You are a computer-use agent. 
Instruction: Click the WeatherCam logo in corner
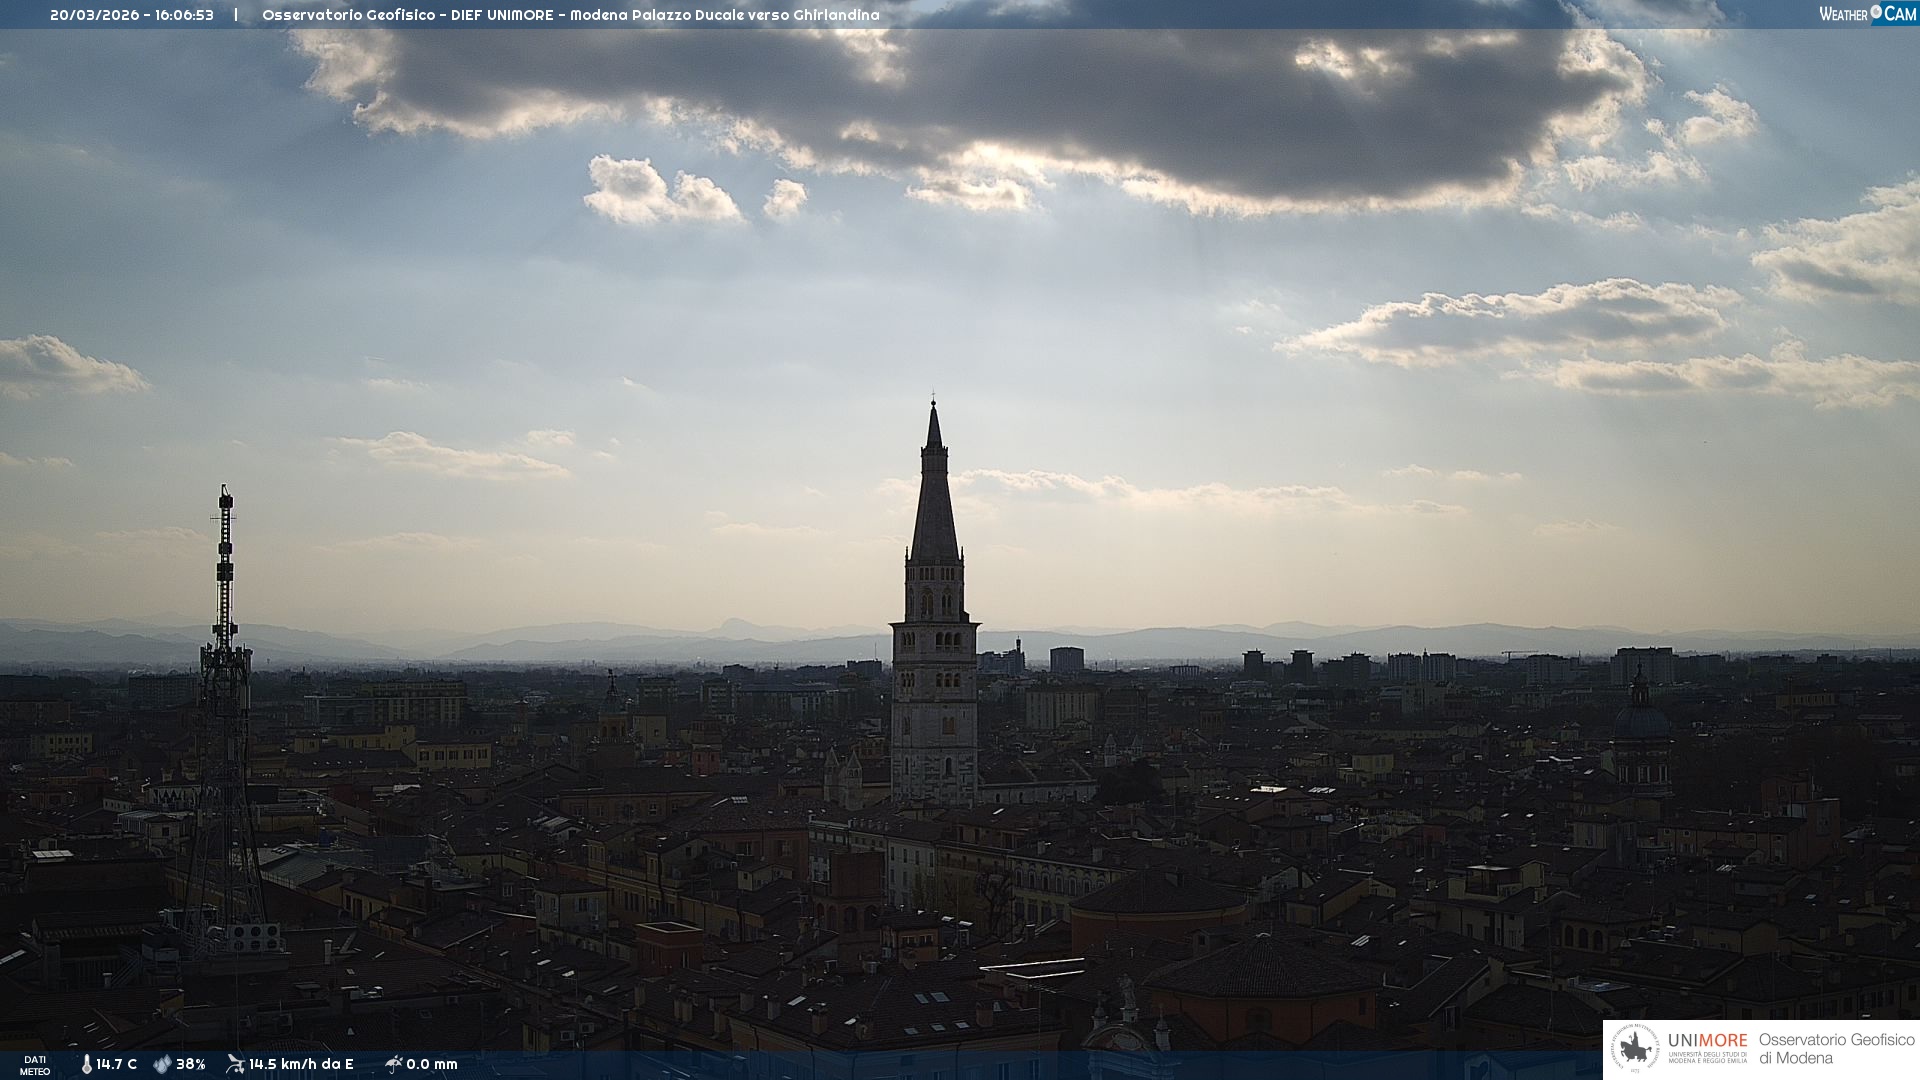point(1866,13)
